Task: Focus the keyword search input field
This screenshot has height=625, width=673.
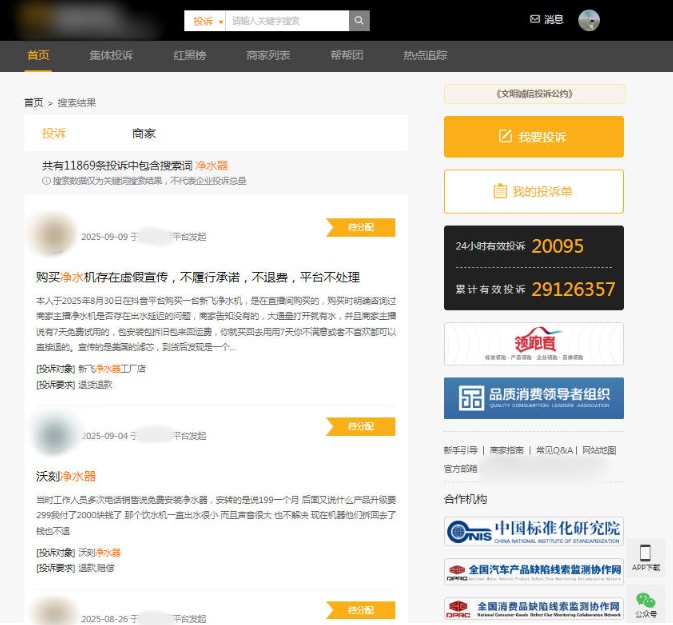Action: pos(287,21)
